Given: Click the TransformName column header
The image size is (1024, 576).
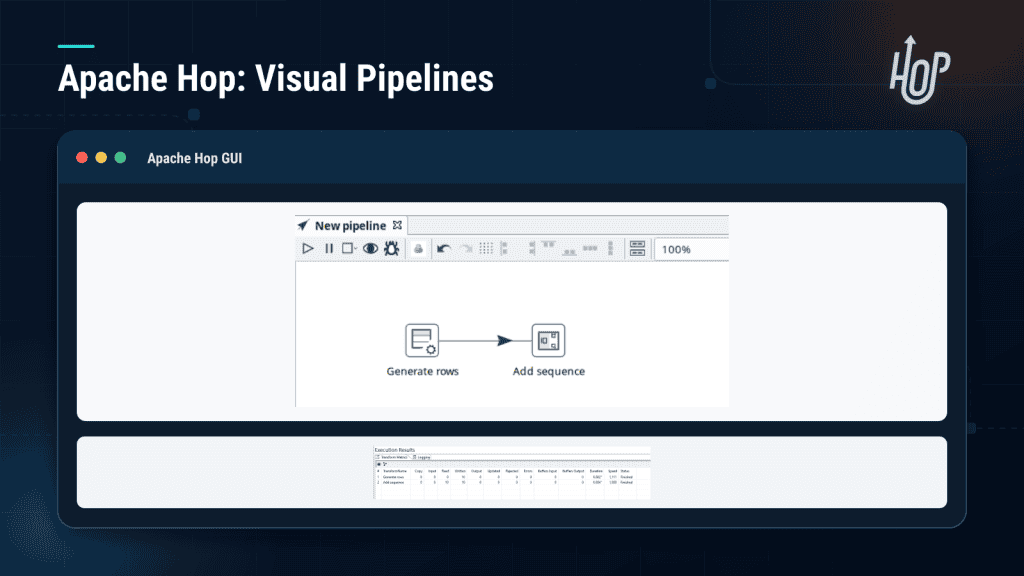Looking at the screenshot, I should pyautogui.click(x=395, y=471).
